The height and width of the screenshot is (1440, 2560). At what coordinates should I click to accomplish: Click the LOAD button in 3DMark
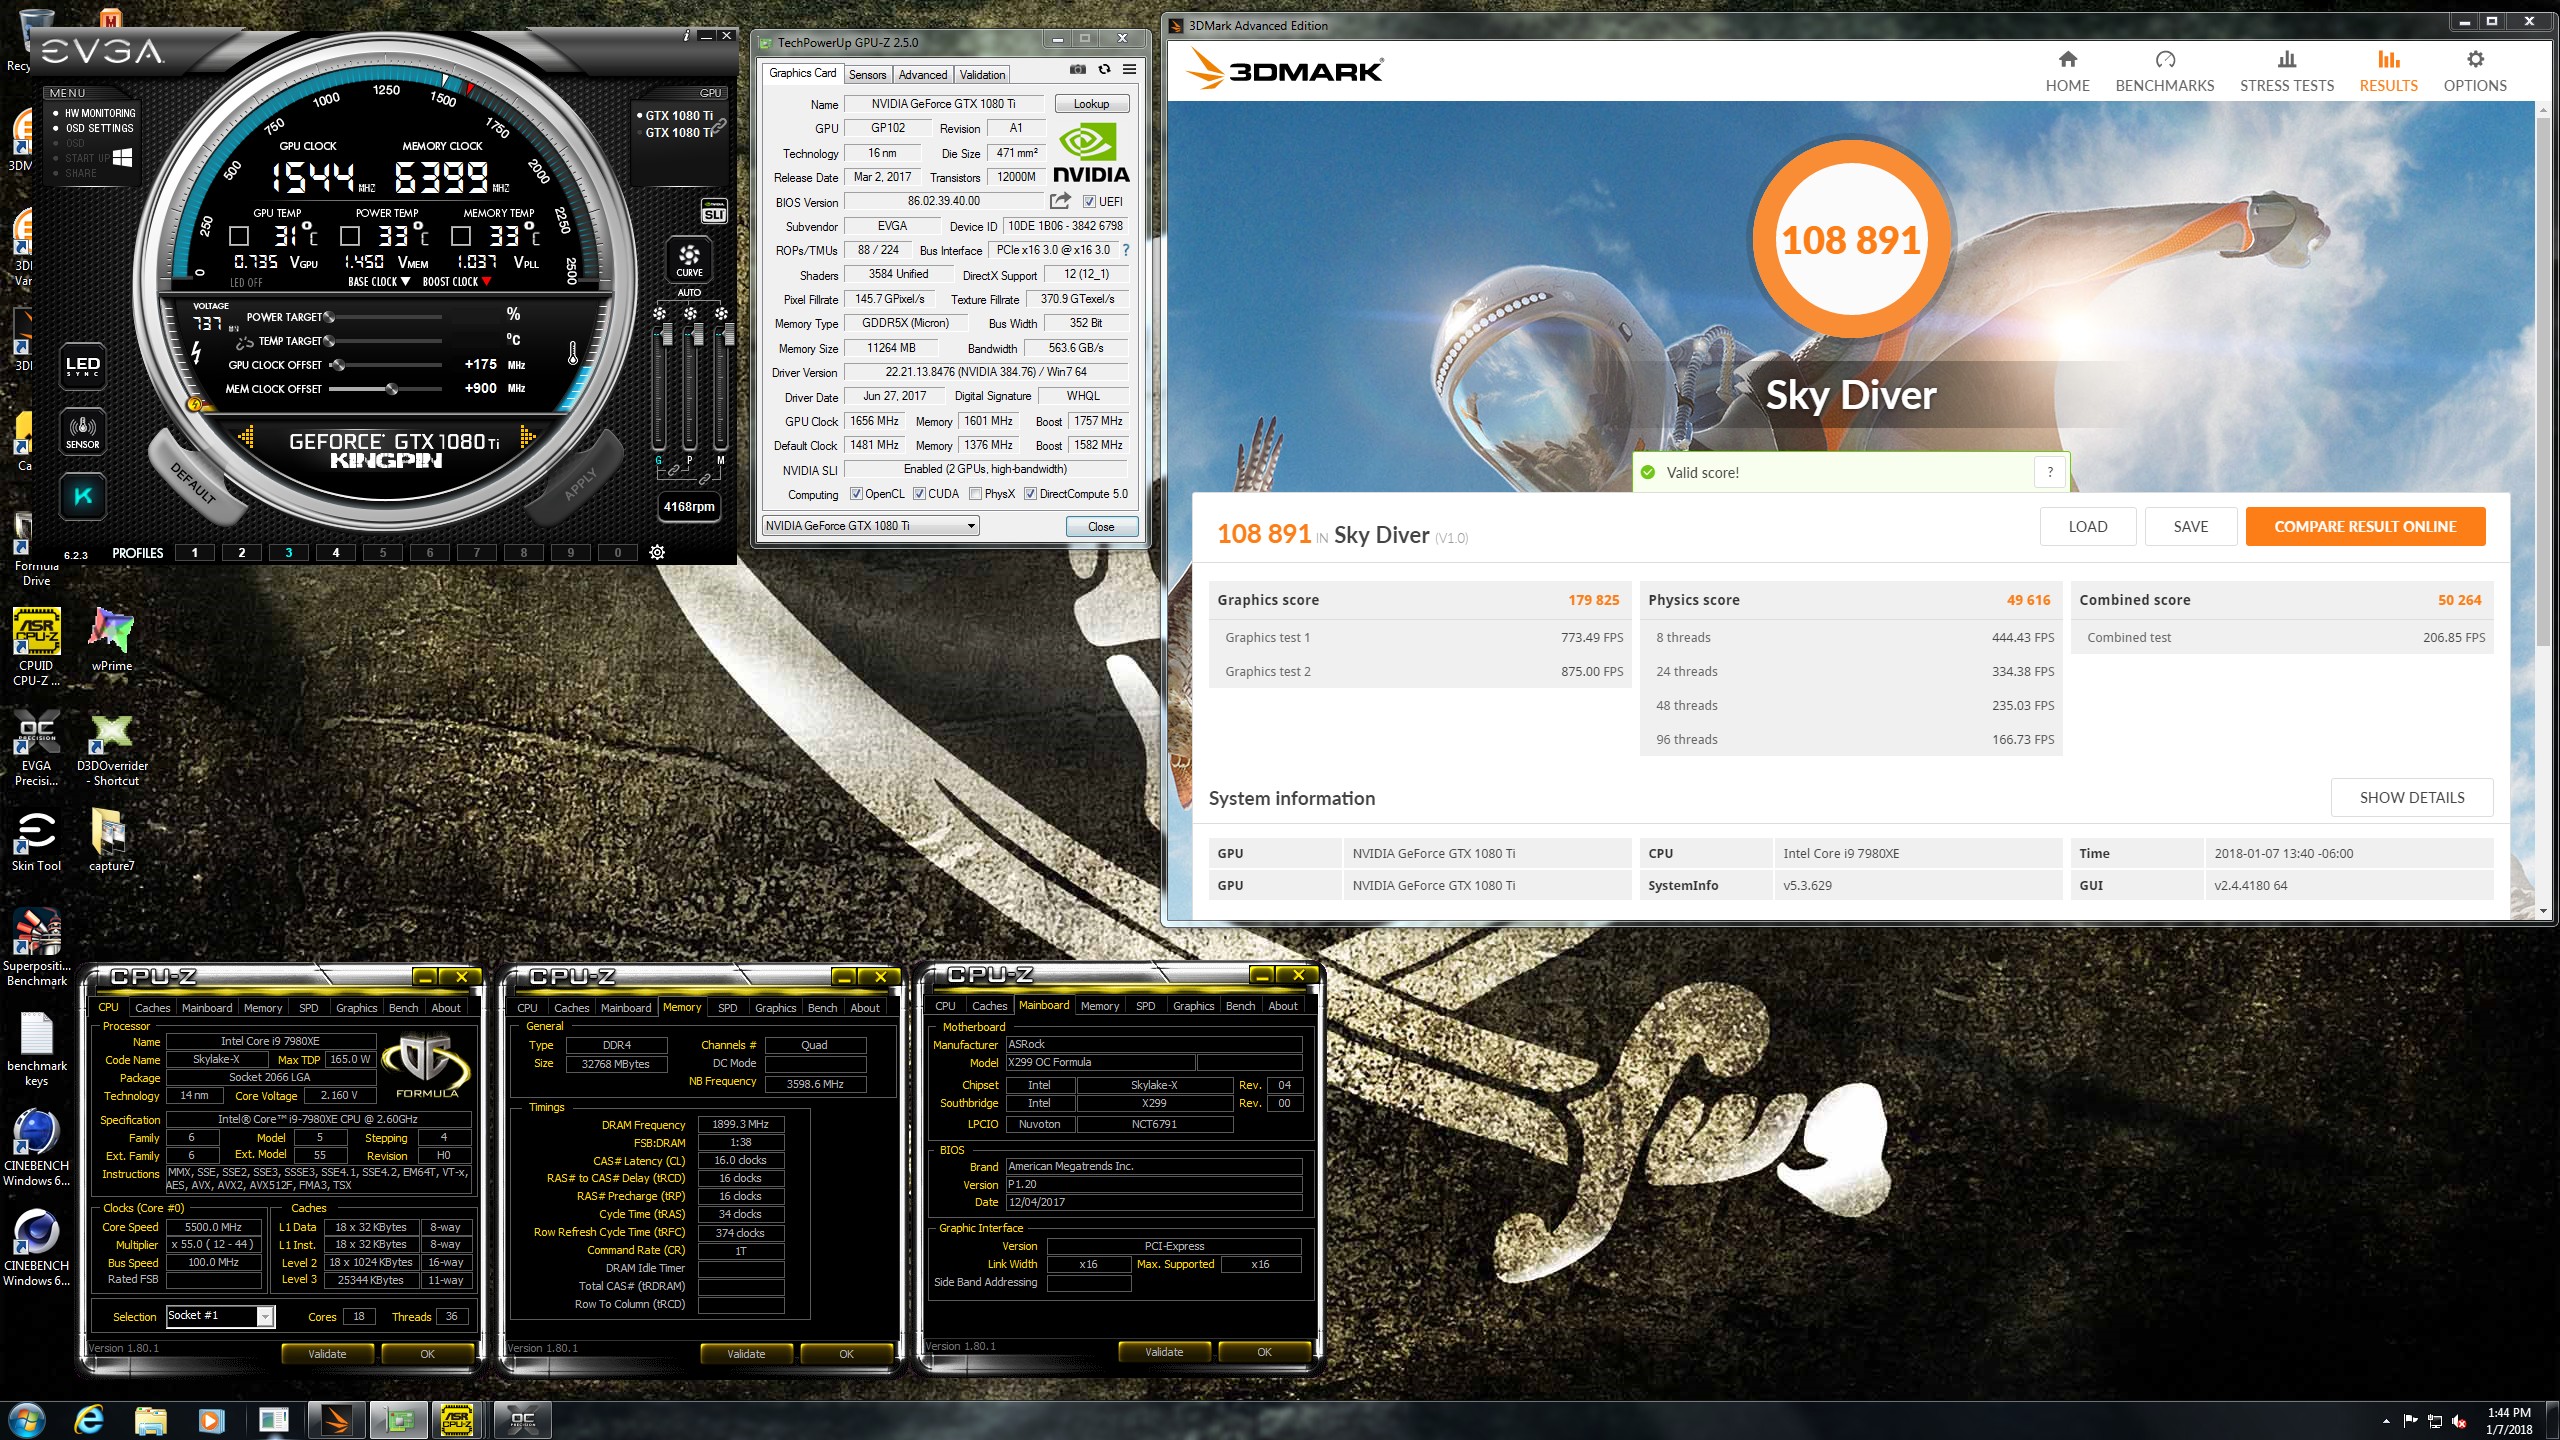(x=2087, y=527)
